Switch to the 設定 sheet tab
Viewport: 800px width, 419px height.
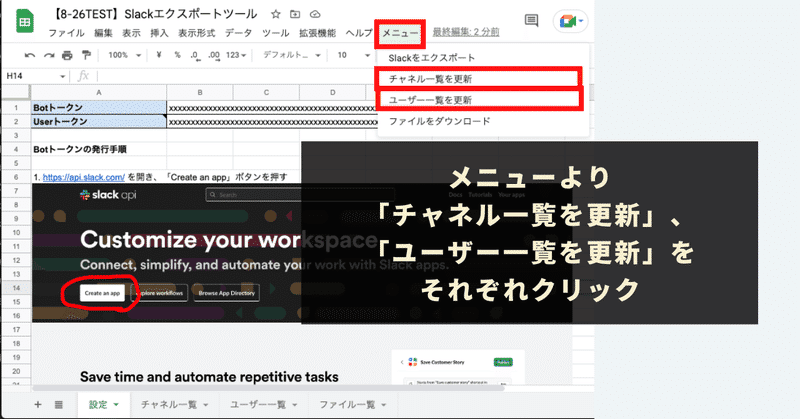97,405
